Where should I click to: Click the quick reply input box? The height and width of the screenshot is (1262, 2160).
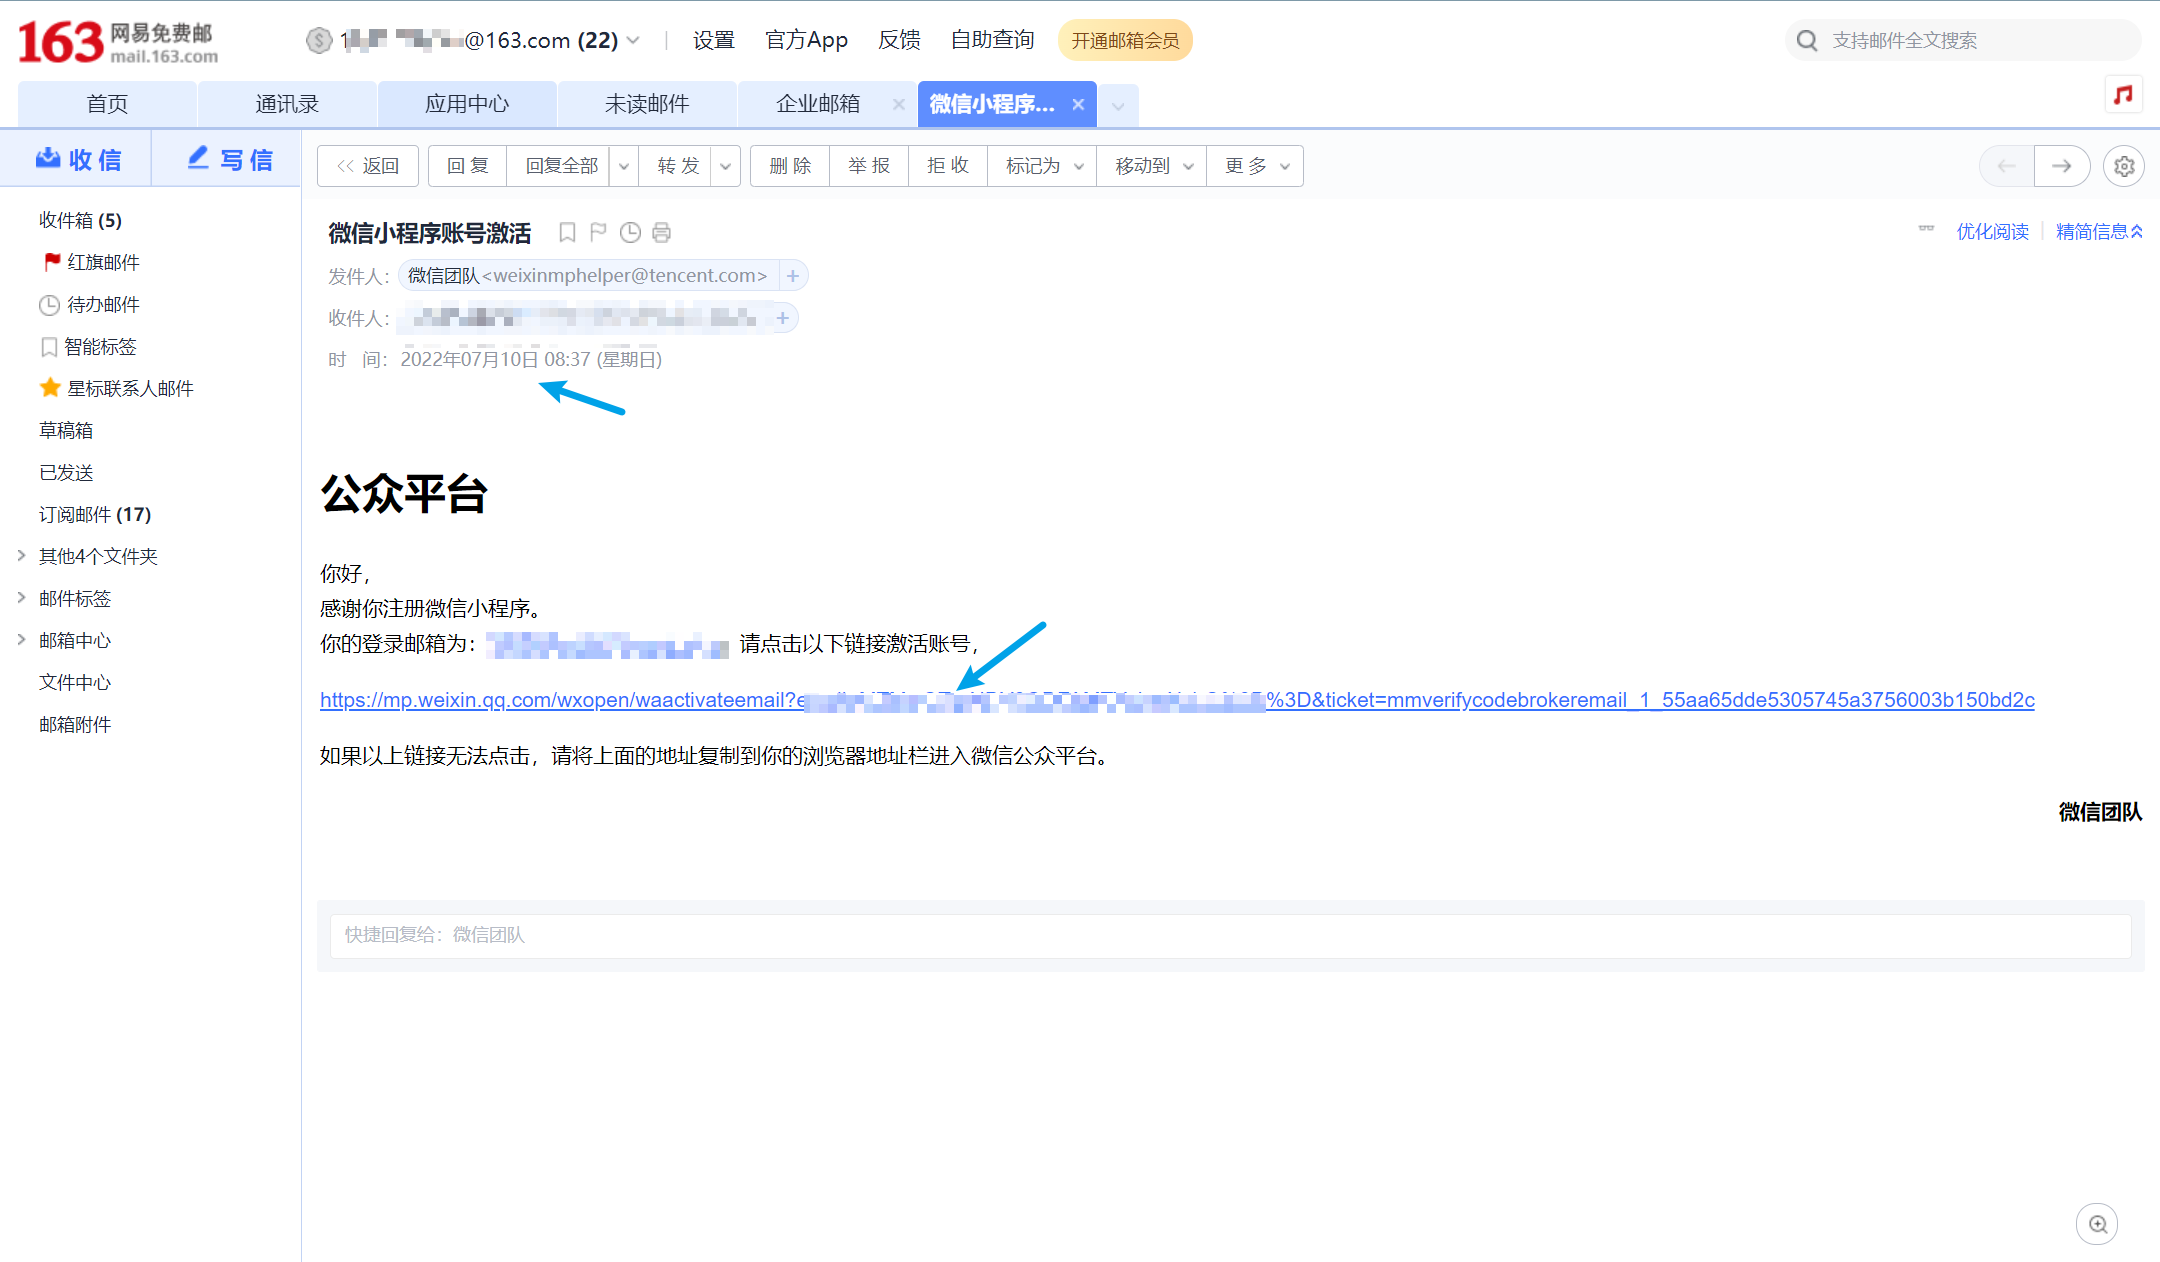coord(1230,936)
